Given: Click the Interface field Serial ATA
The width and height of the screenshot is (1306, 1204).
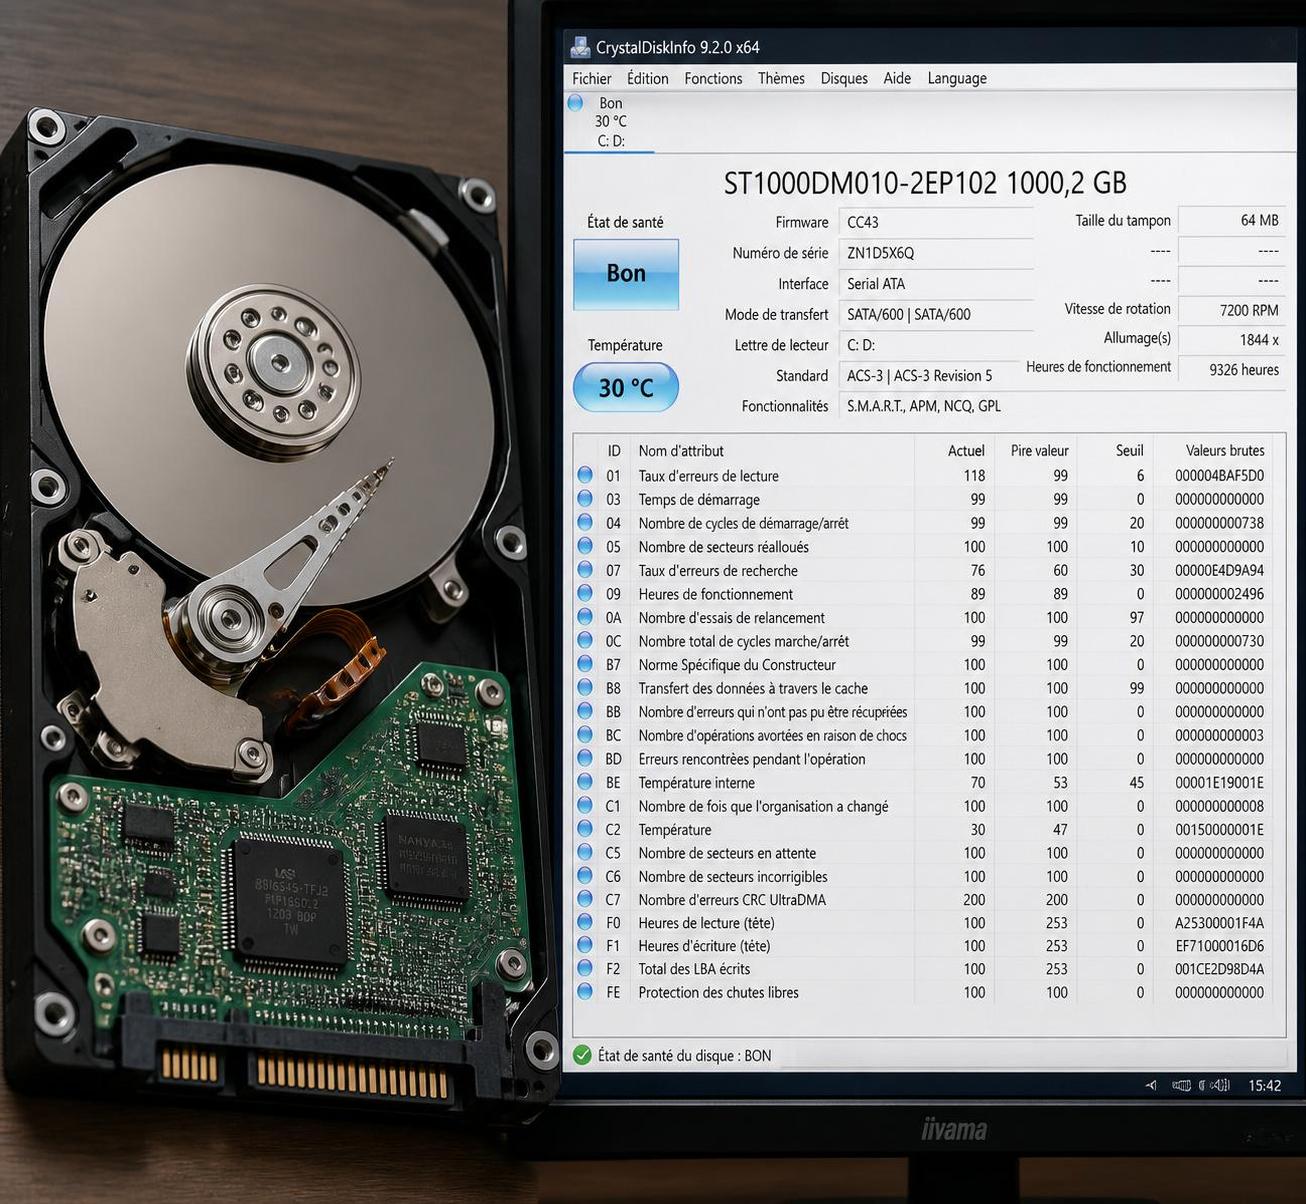Looking at the screenshot, I should [x=936, y=284].
